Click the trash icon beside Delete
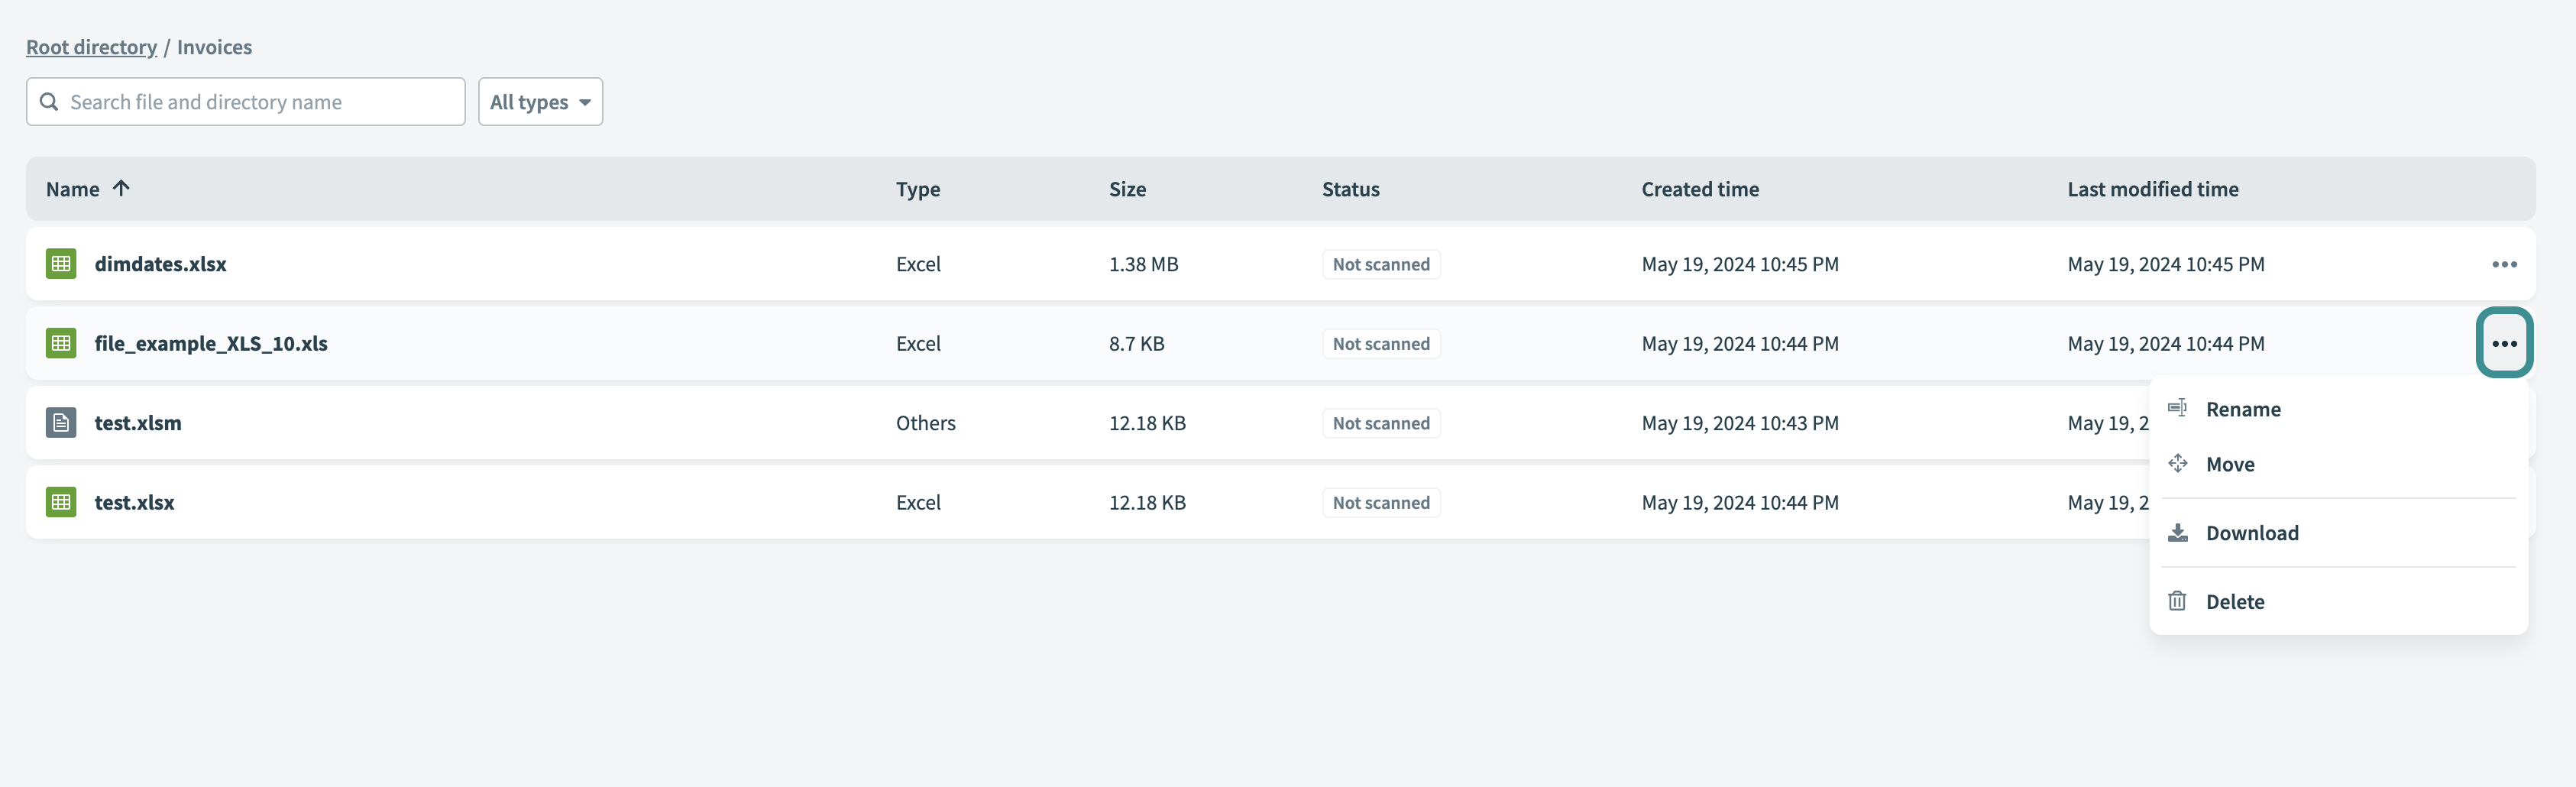The height and width of the screenshot is (787, 2576). tap(2178, 600)
